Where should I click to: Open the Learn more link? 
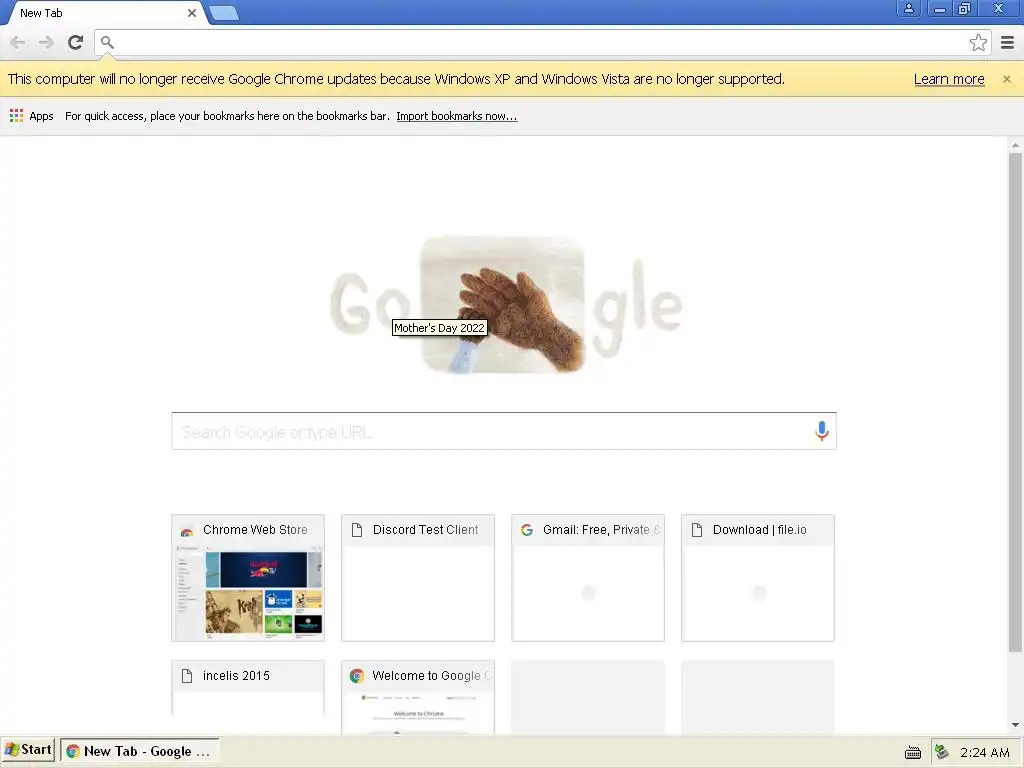point(949,79)
